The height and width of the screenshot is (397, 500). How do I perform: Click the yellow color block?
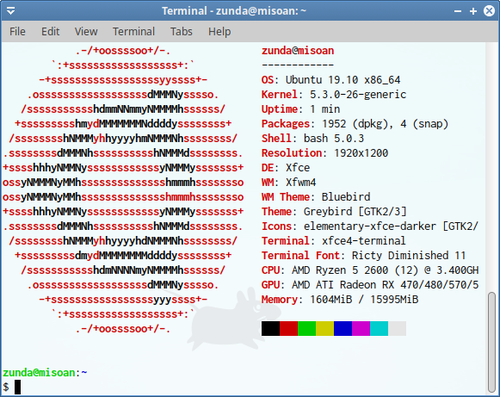click(325, 328)
